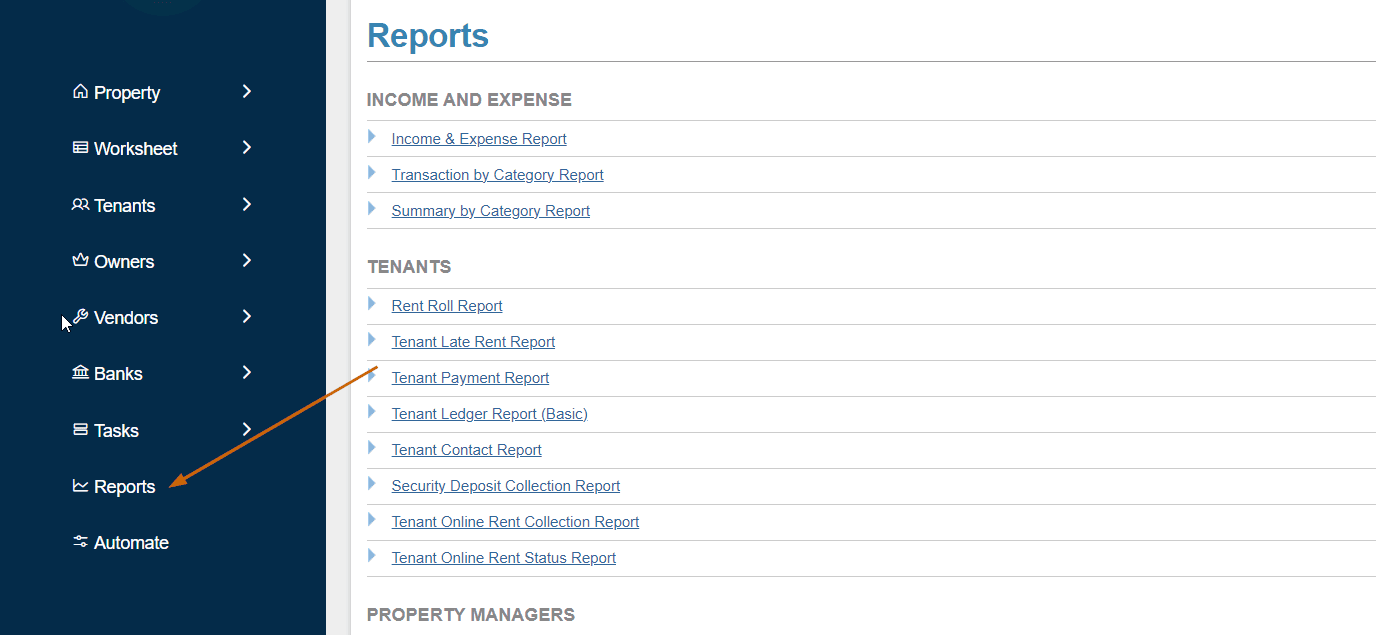Expand triangle next to Rent Roll Report
This screenshot has height=635, width=1376.
[x=372, y=304]
